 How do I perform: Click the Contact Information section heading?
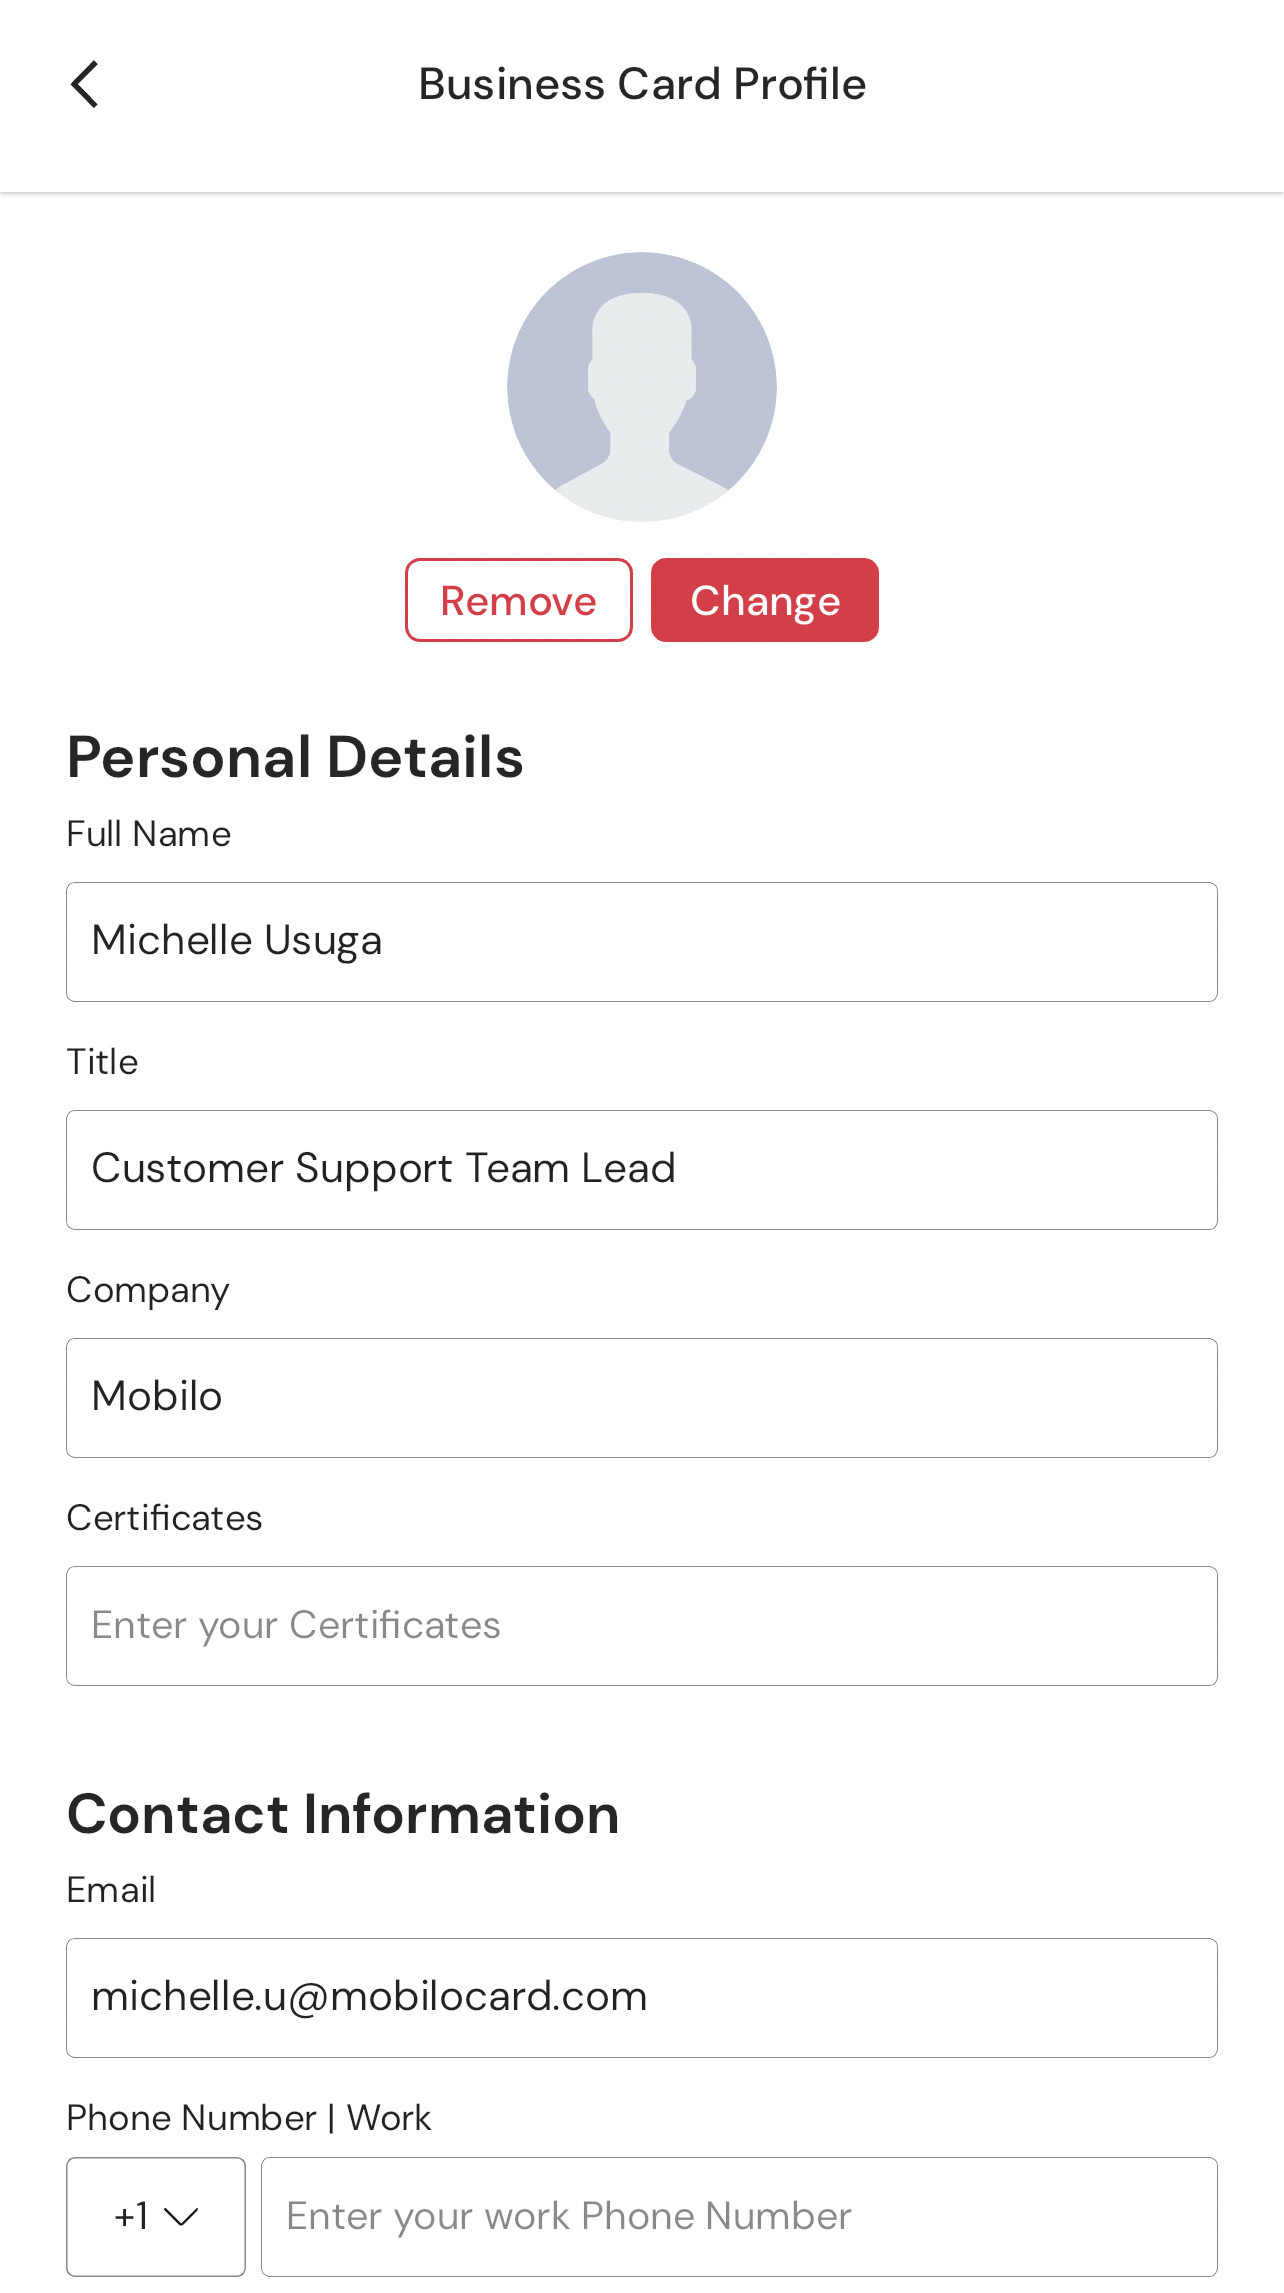pos(343,1814)
